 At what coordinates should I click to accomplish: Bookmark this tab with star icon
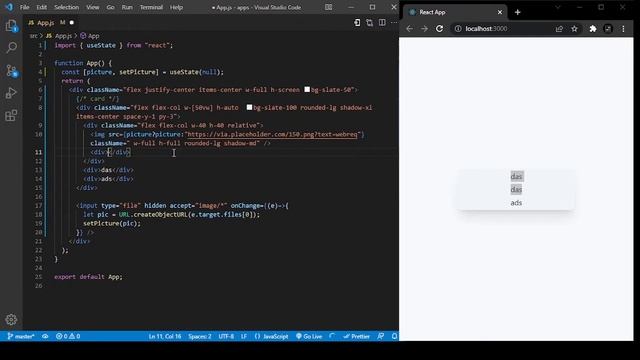(574, 29)
